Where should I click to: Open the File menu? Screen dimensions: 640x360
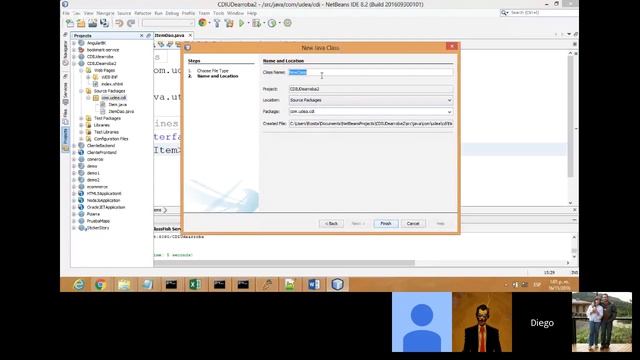pos(66,13)
